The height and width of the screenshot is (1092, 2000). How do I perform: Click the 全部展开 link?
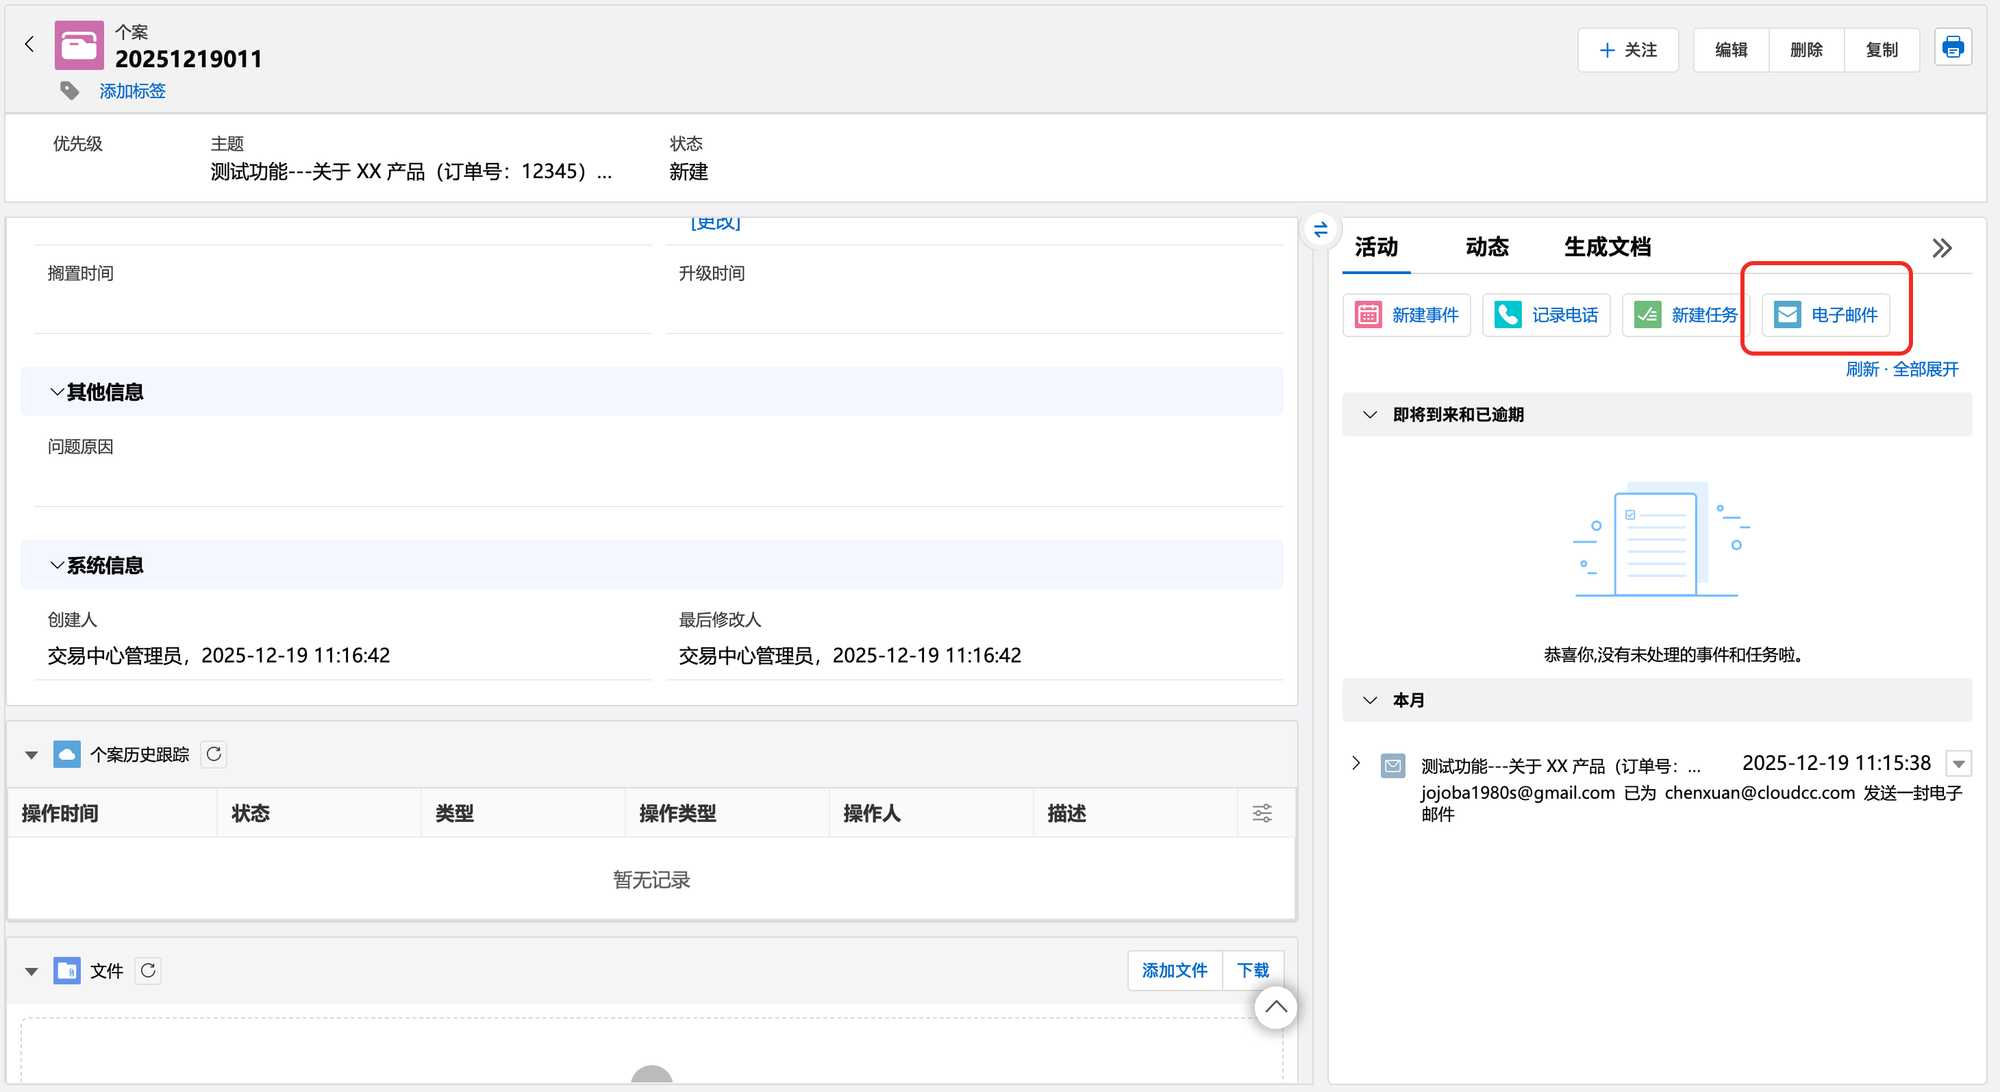(1925, 369)
